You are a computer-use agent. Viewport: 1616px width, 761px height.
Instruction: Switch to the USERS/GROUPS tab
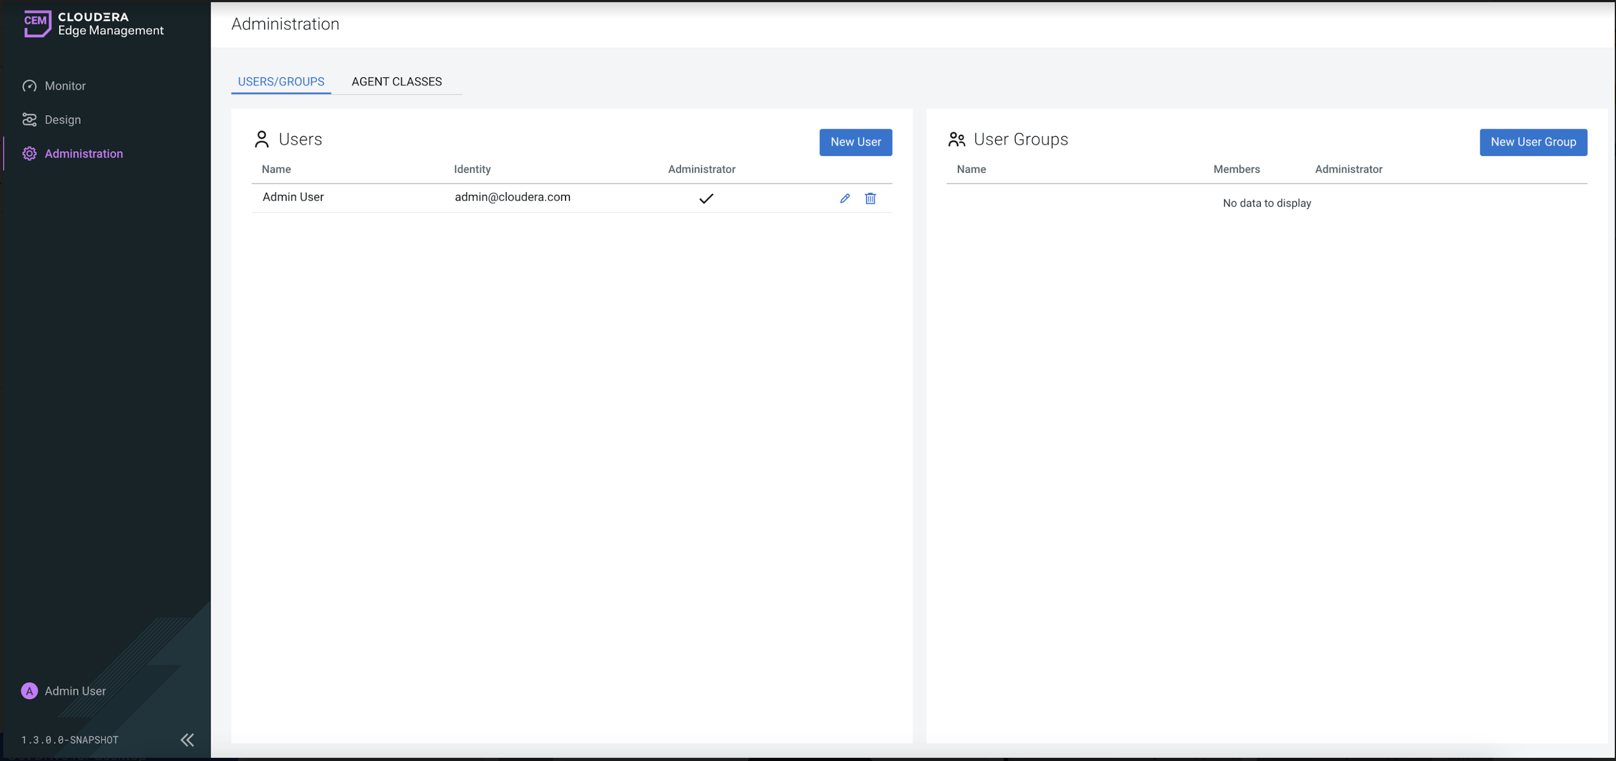[281, 82]
